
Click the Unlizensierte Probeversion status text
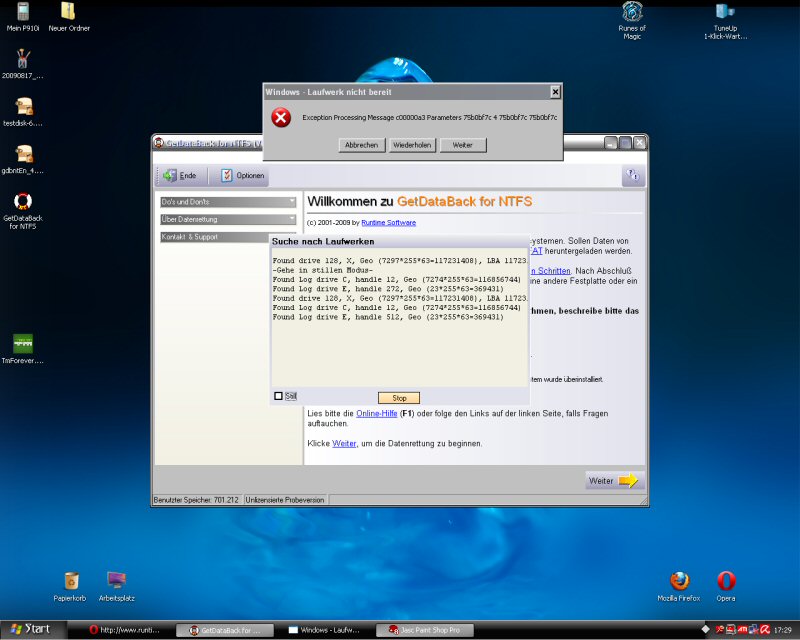pos(285,500)
